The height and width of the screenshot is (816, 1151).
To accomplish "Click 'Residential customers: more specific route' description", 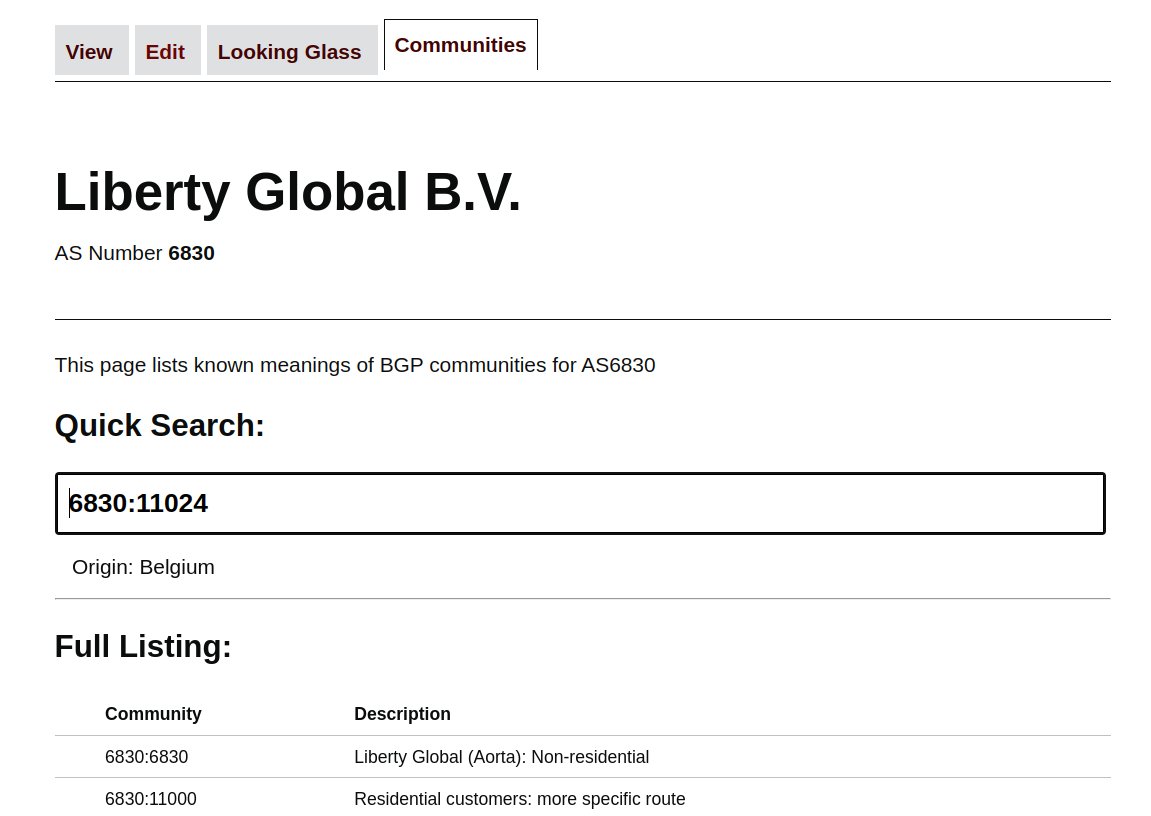I will (520, 798).
